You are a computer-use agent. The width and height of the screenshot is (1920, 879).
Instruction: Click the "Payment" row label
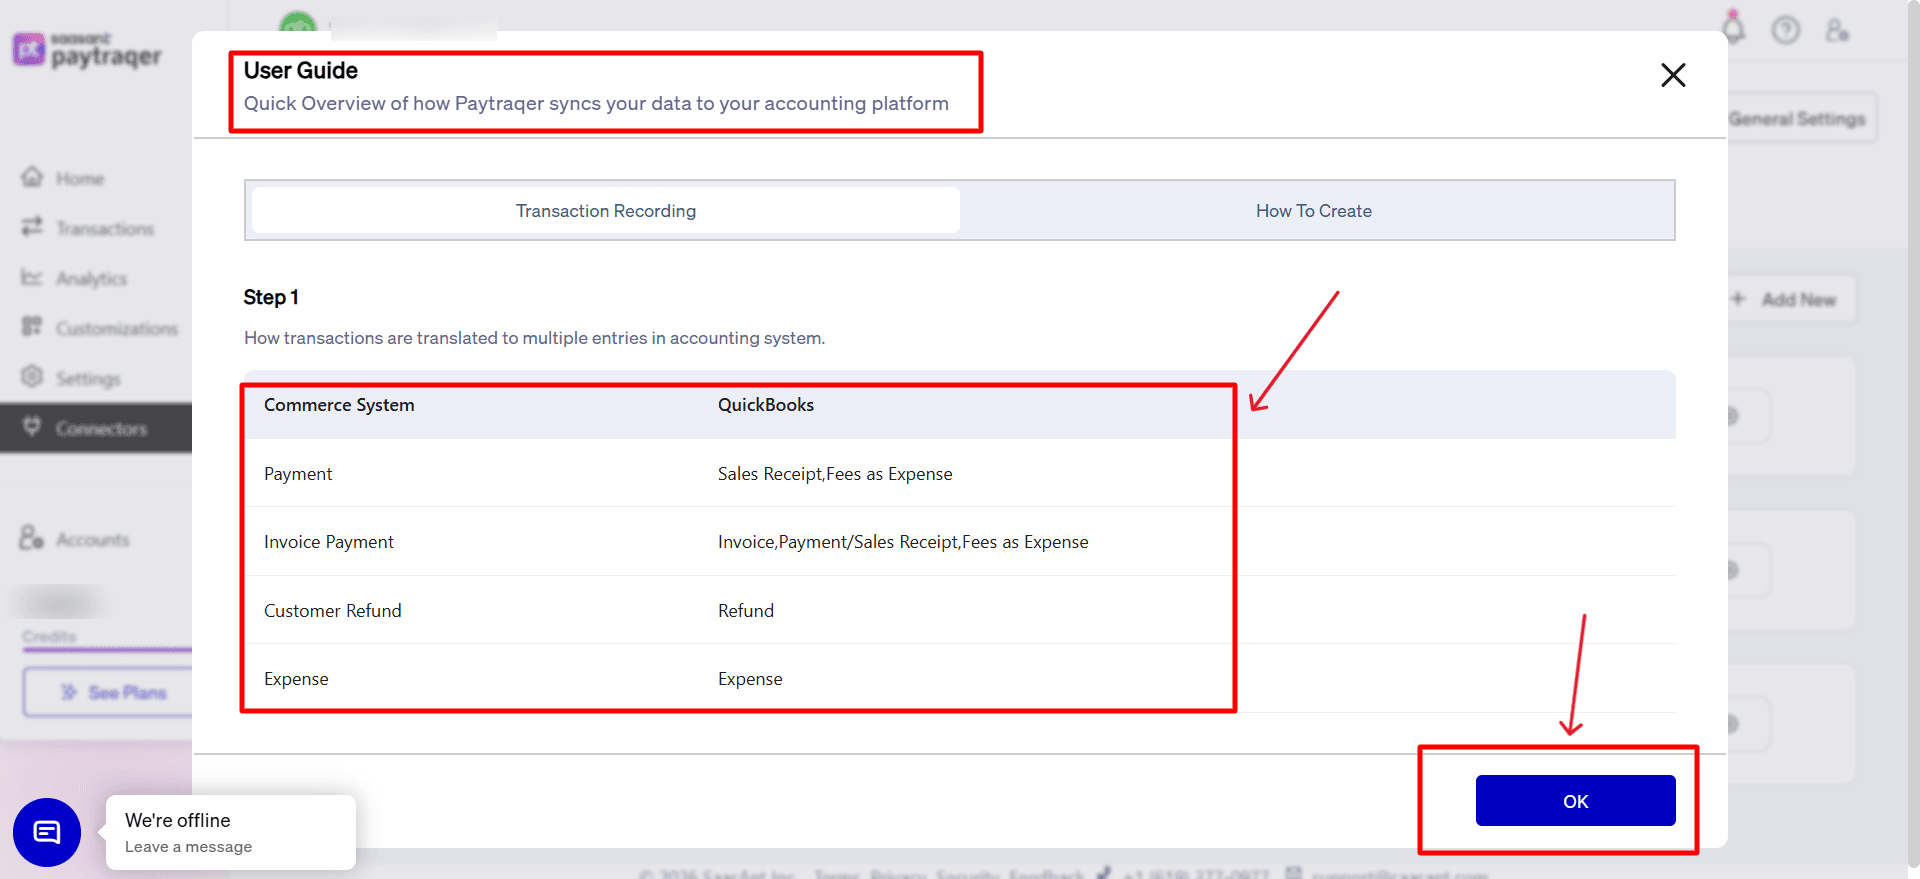(298, 474)
